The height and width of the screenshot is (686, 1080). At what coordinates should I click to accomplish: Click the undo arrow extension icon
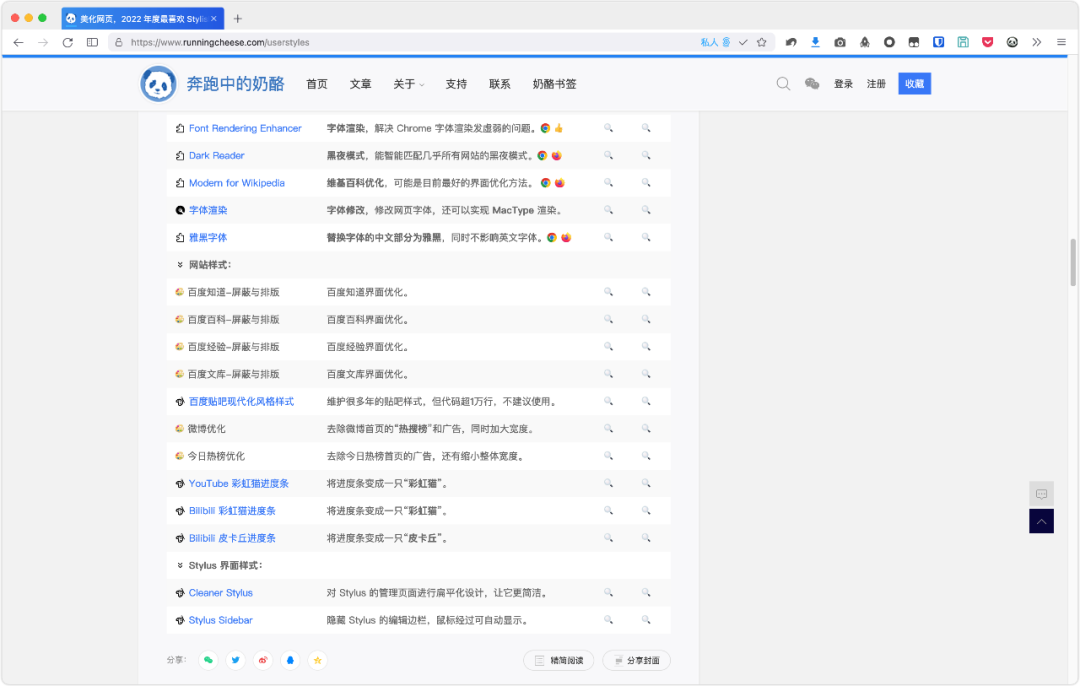(x=791, y=42)
